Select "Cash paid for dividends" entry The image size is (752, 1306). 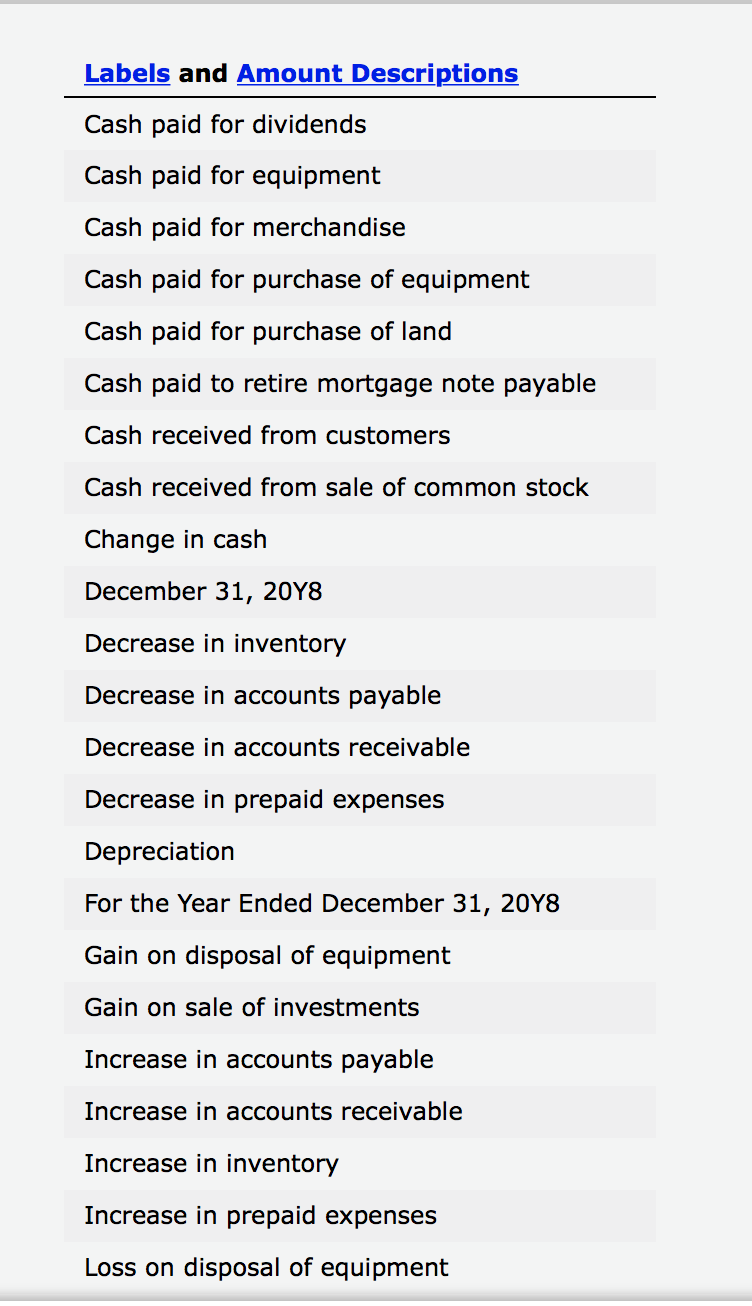(225, 124)
